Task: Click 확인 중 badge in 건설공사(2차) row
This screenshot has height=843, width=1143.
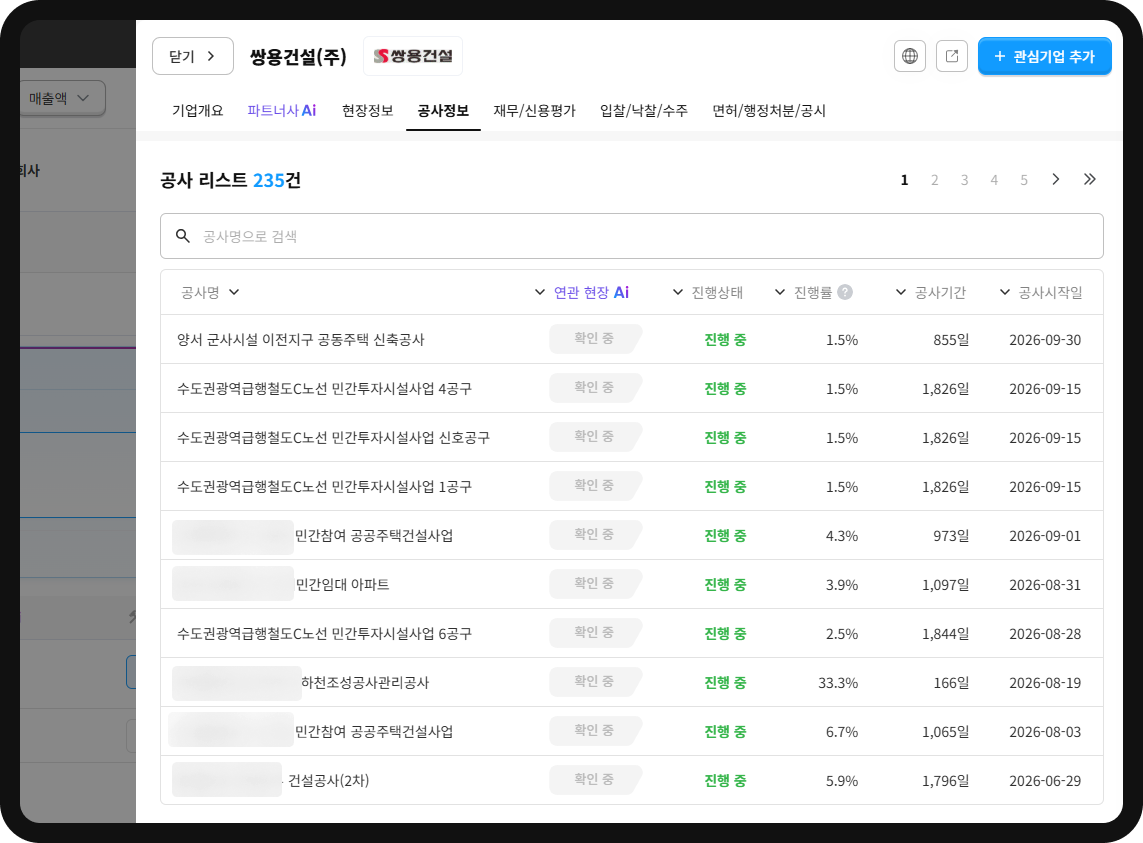Action: pos(595,779)
